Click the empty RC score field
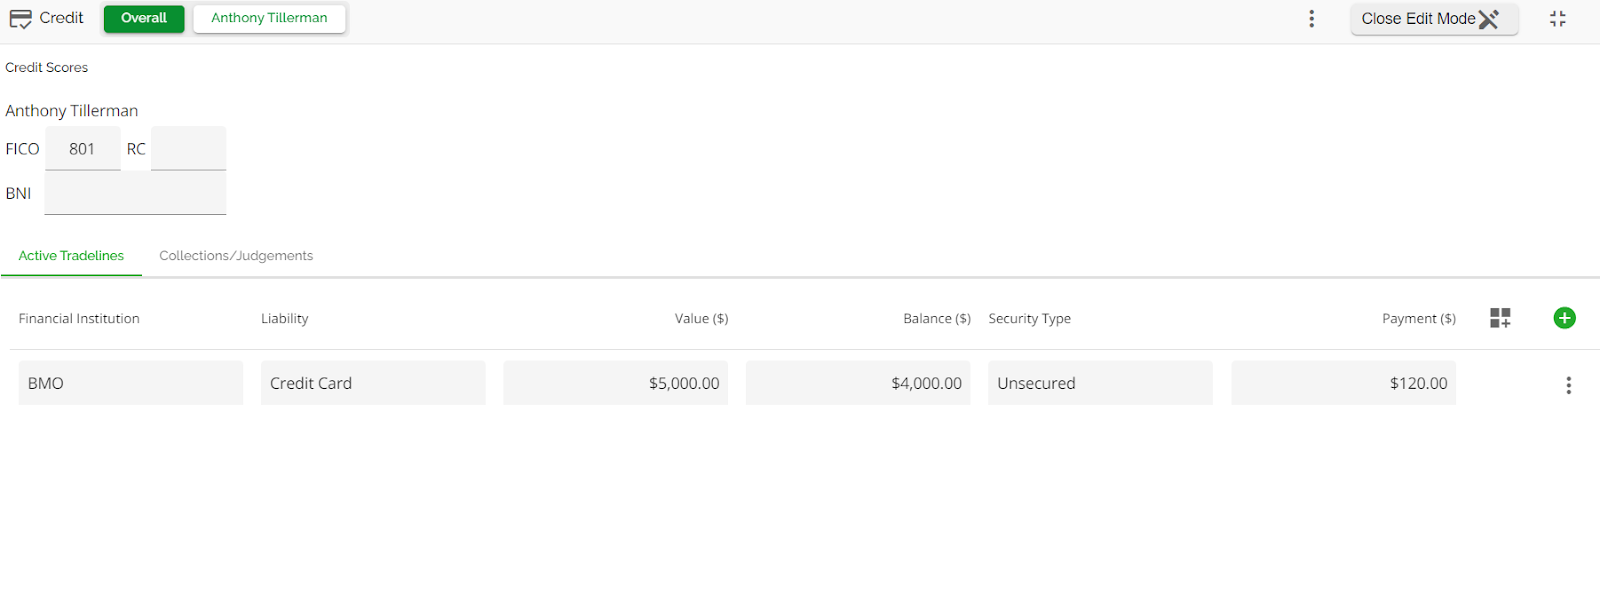The image size is (1600, 610). (188, 148)
